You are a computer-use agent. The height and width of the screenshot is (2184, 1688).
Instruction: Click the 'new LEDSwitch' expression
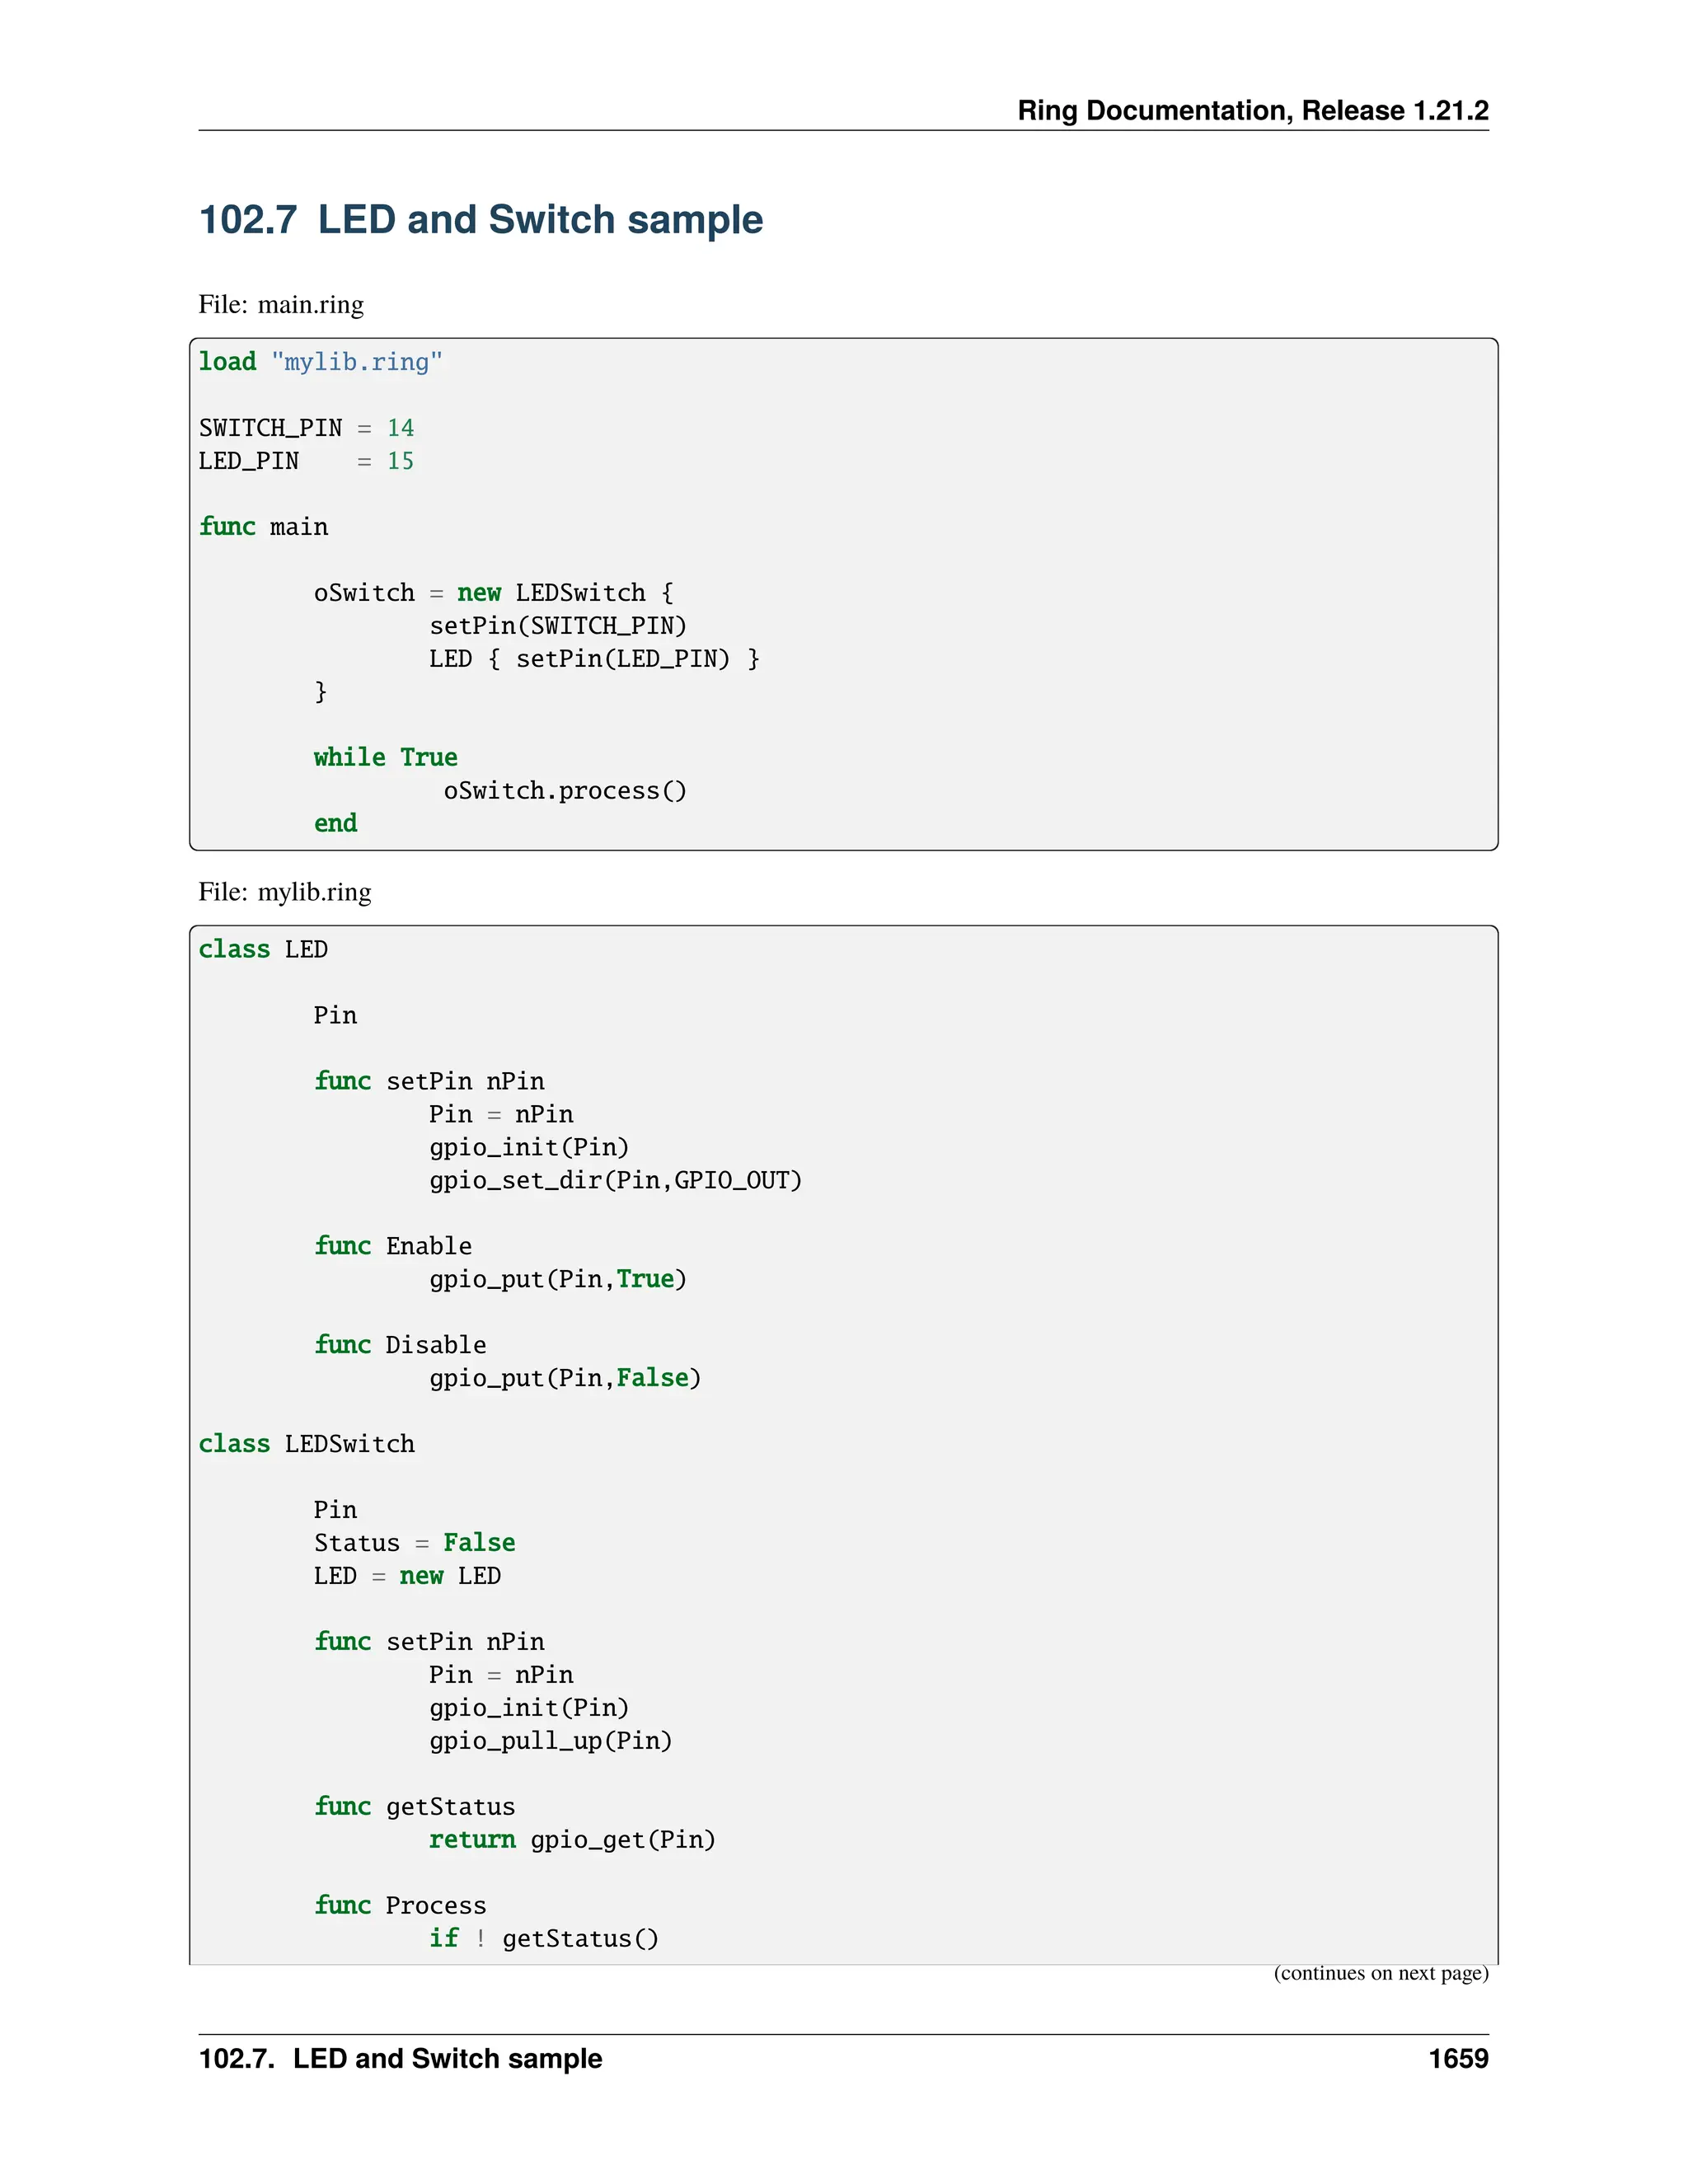551,592
